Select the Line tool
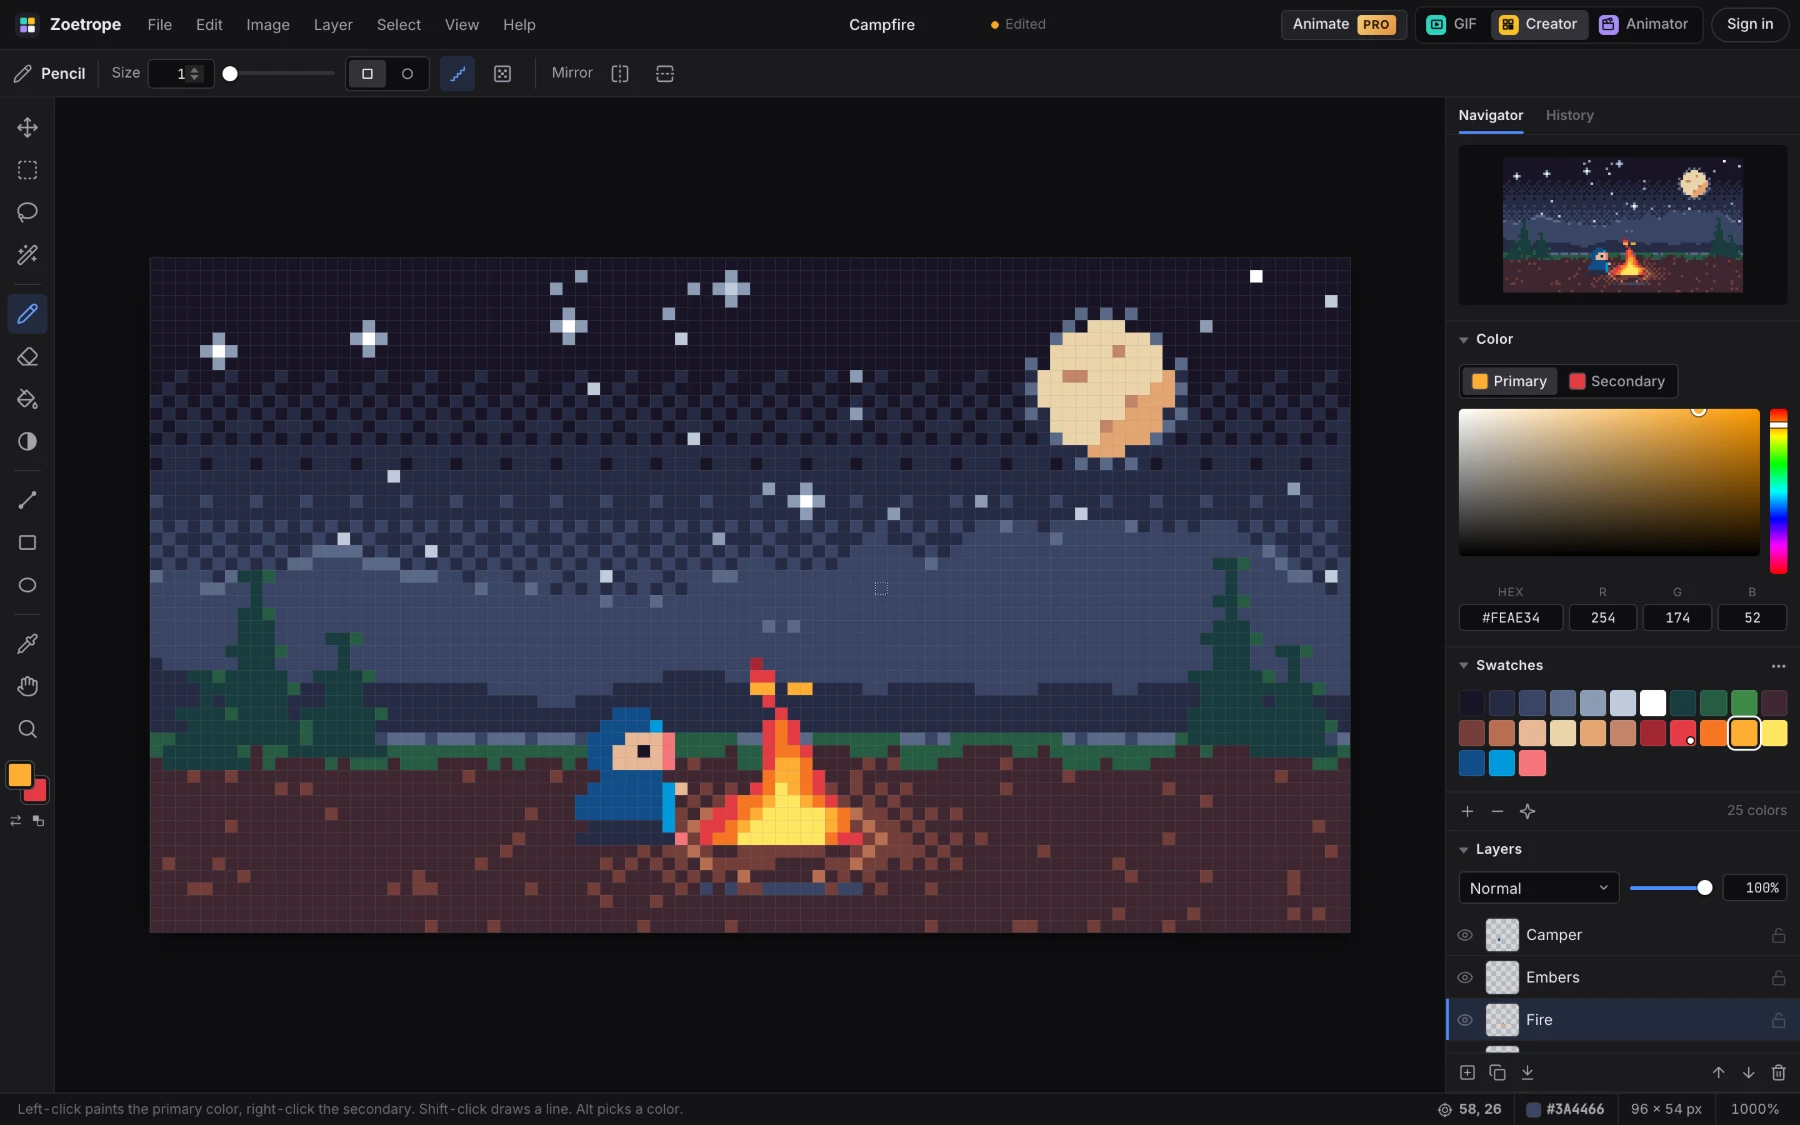 pos(27,500)
